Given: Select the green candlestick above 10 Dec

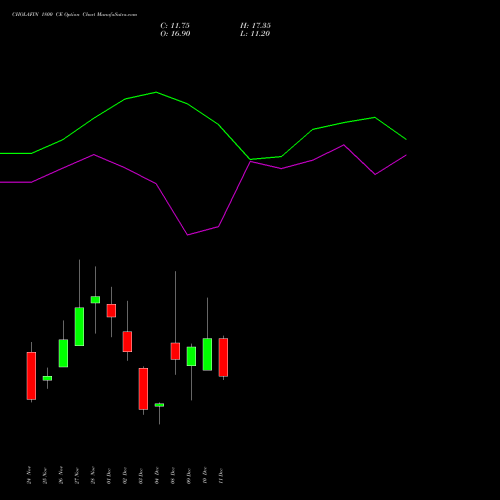Looking at the screenshot, I should point(207,354).
